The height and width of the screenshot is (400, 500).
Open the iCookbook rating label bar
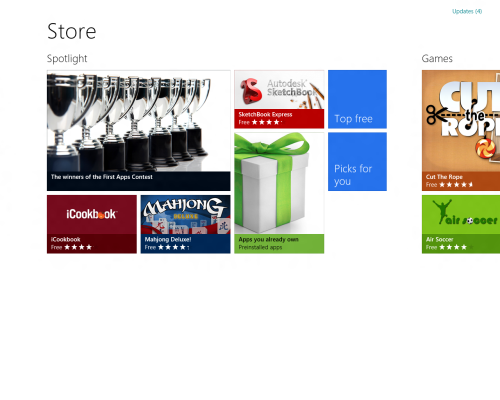pos(92,244)
